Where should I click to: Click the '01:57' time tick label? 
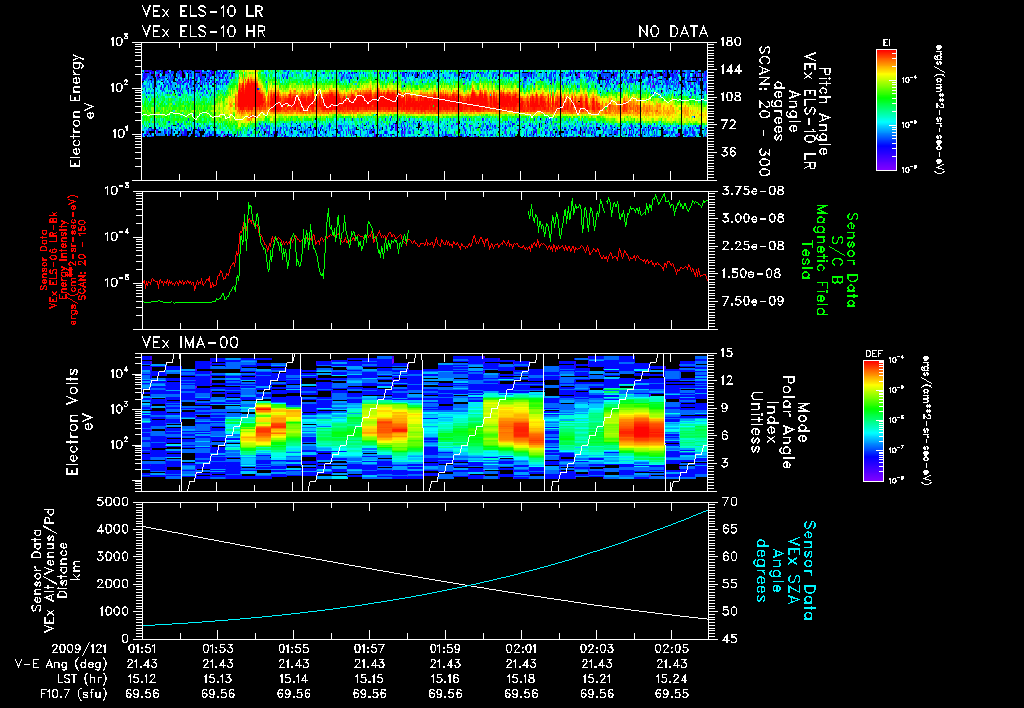point(370,649)
